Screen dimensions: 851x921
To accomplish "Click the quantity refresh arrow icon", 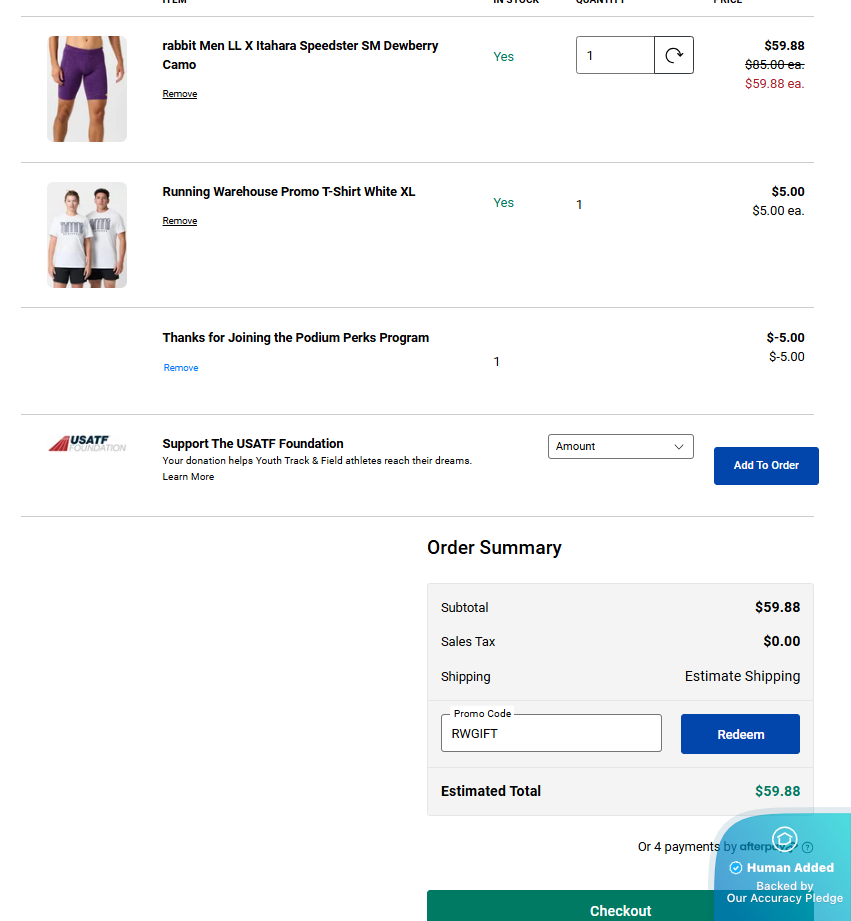I will pos(674,56).
